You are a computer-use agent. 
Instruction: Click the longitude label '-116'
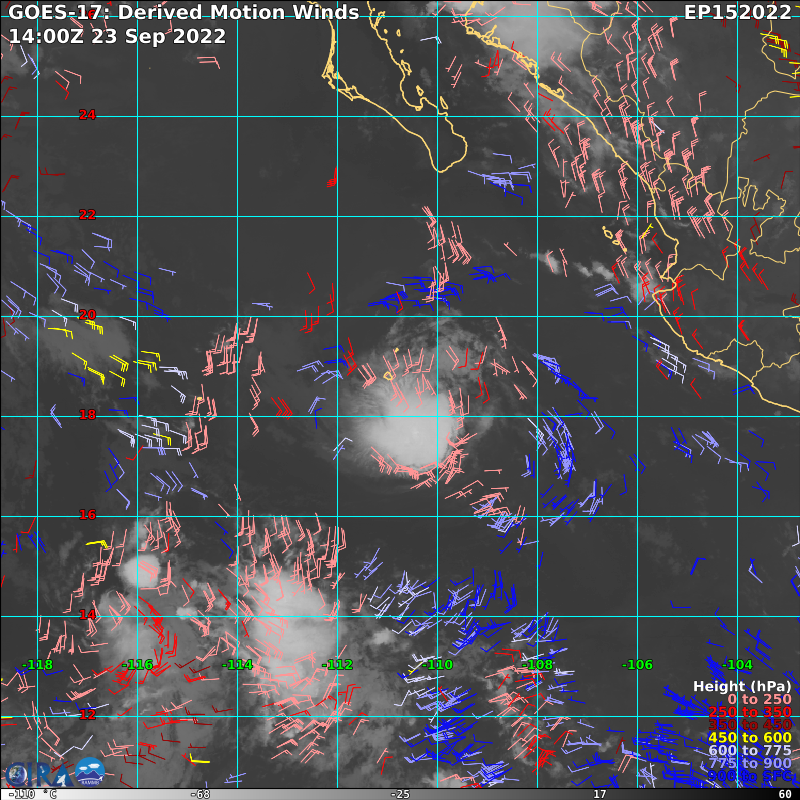tap(137, 665)
